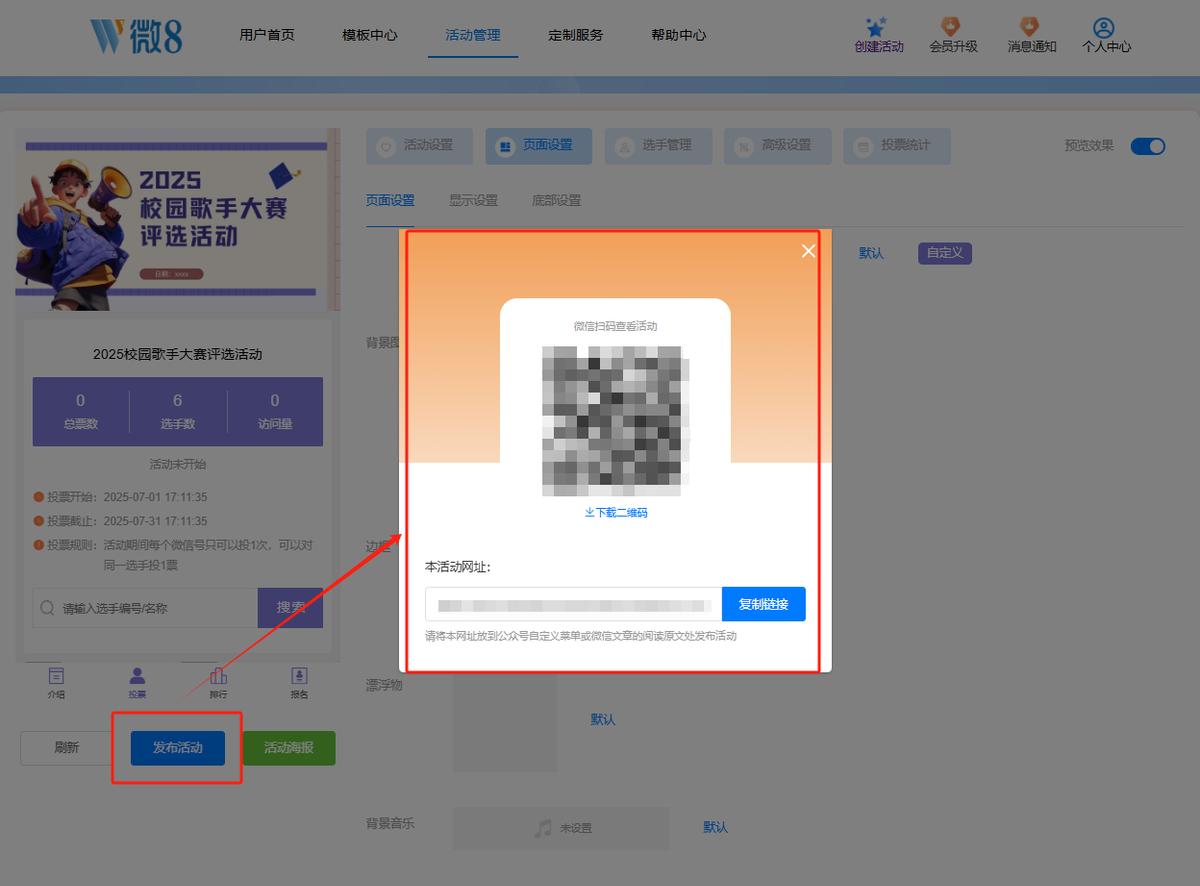Click the 未设置 music status text
This screenshot has width=1200, height=886.
pos(576,828)
